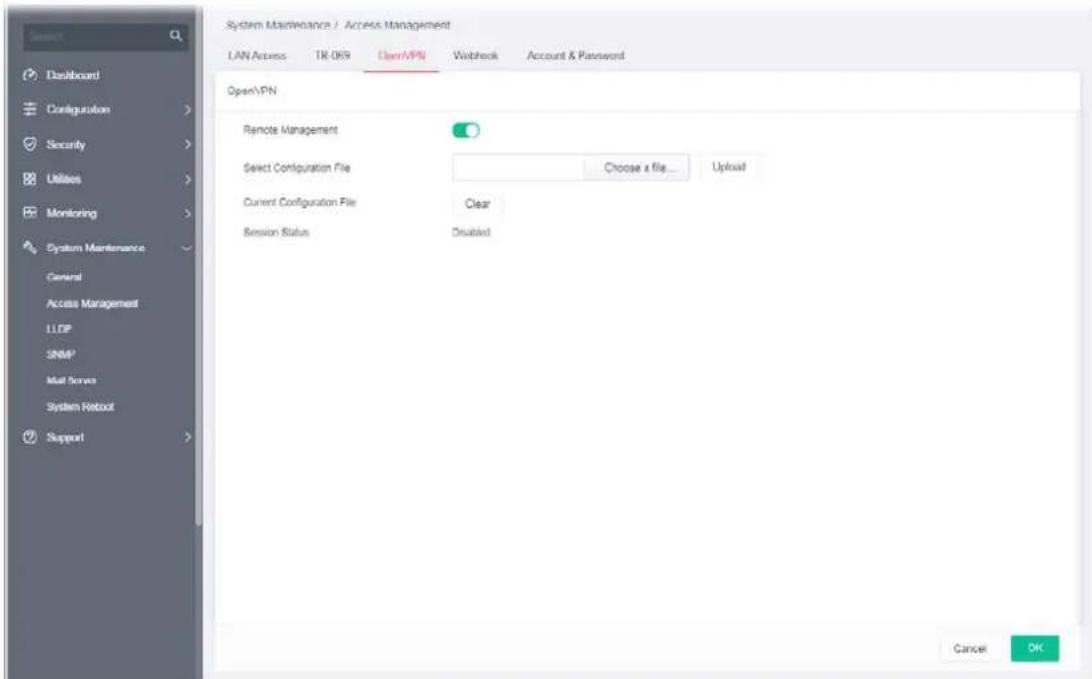Expand the Support menu chevron
This screenshot has width=1092, height=679.
(x=187, y=437)
